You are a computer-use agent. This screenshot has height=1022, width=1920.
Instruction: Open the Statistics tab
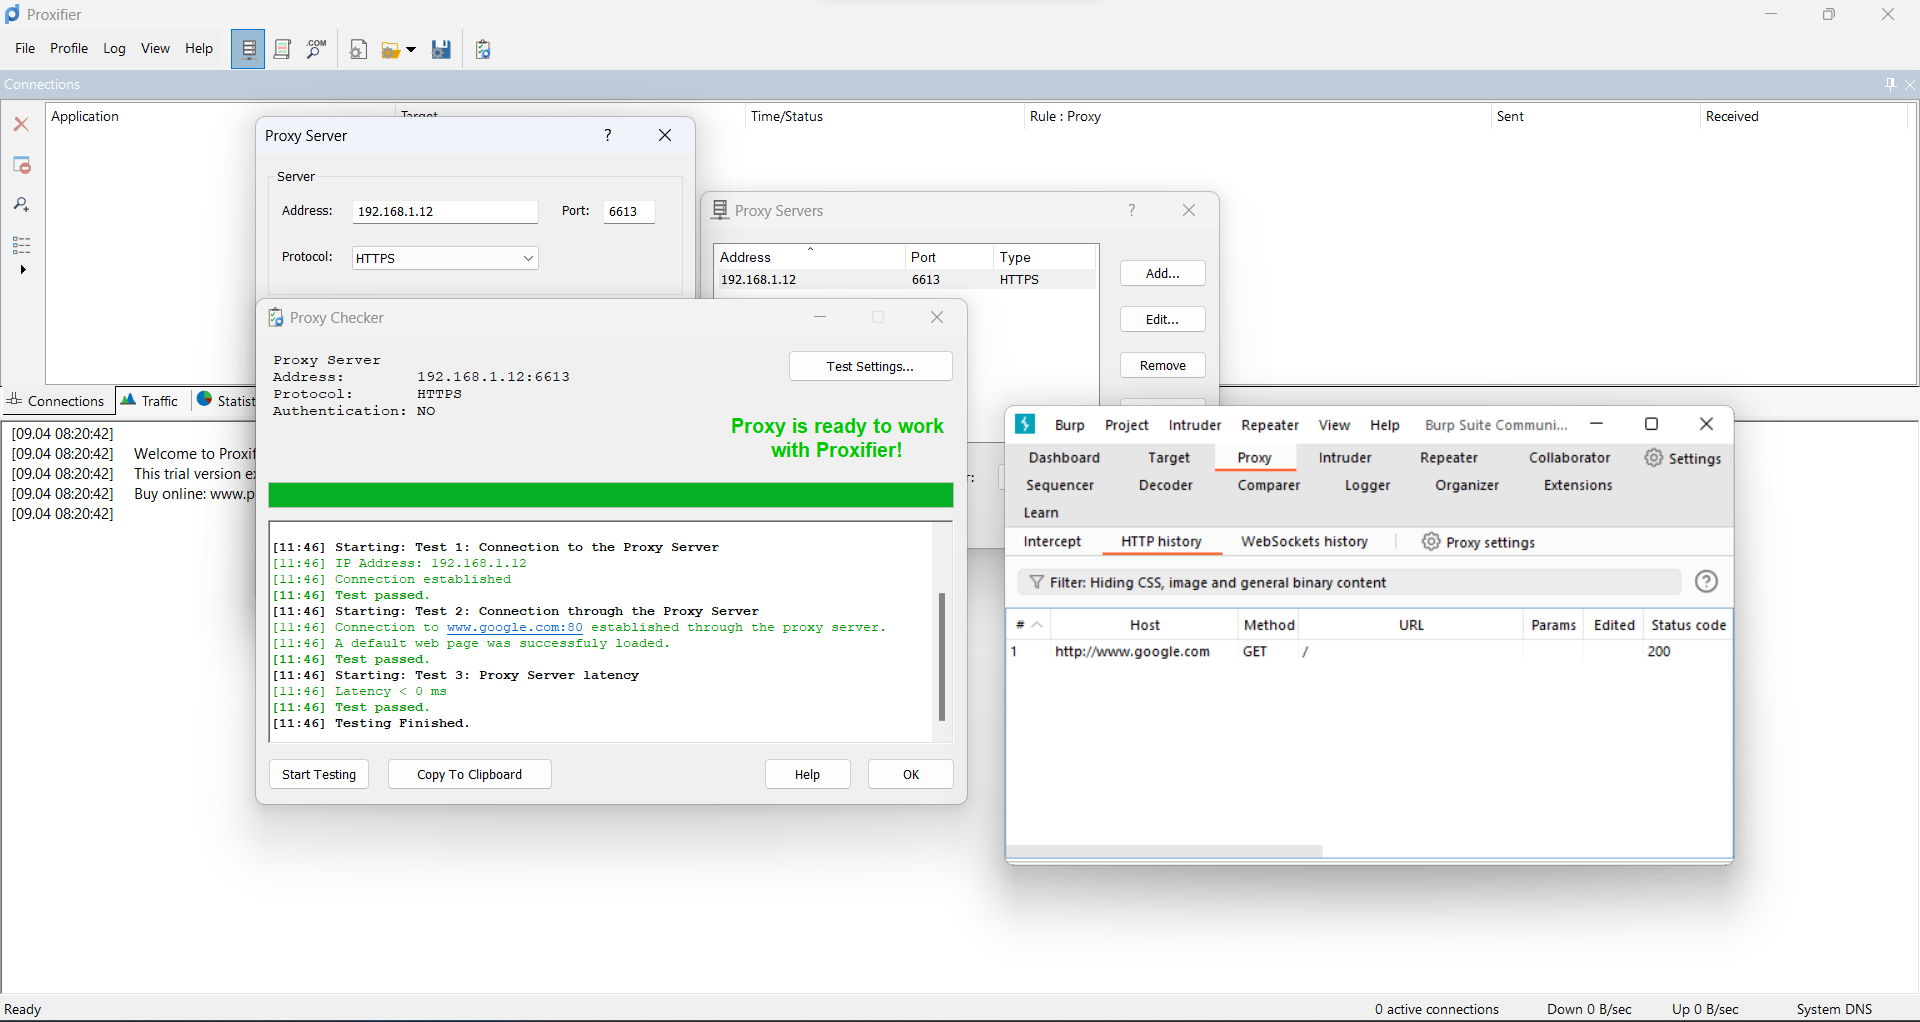click(x=226, y=401)
